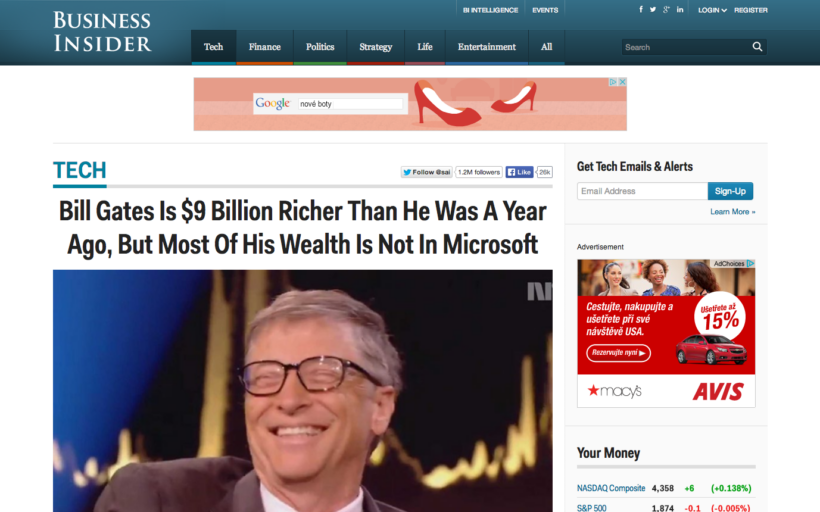Open the Google Plus header icon

pyautogui.click(x=666, y=9)
